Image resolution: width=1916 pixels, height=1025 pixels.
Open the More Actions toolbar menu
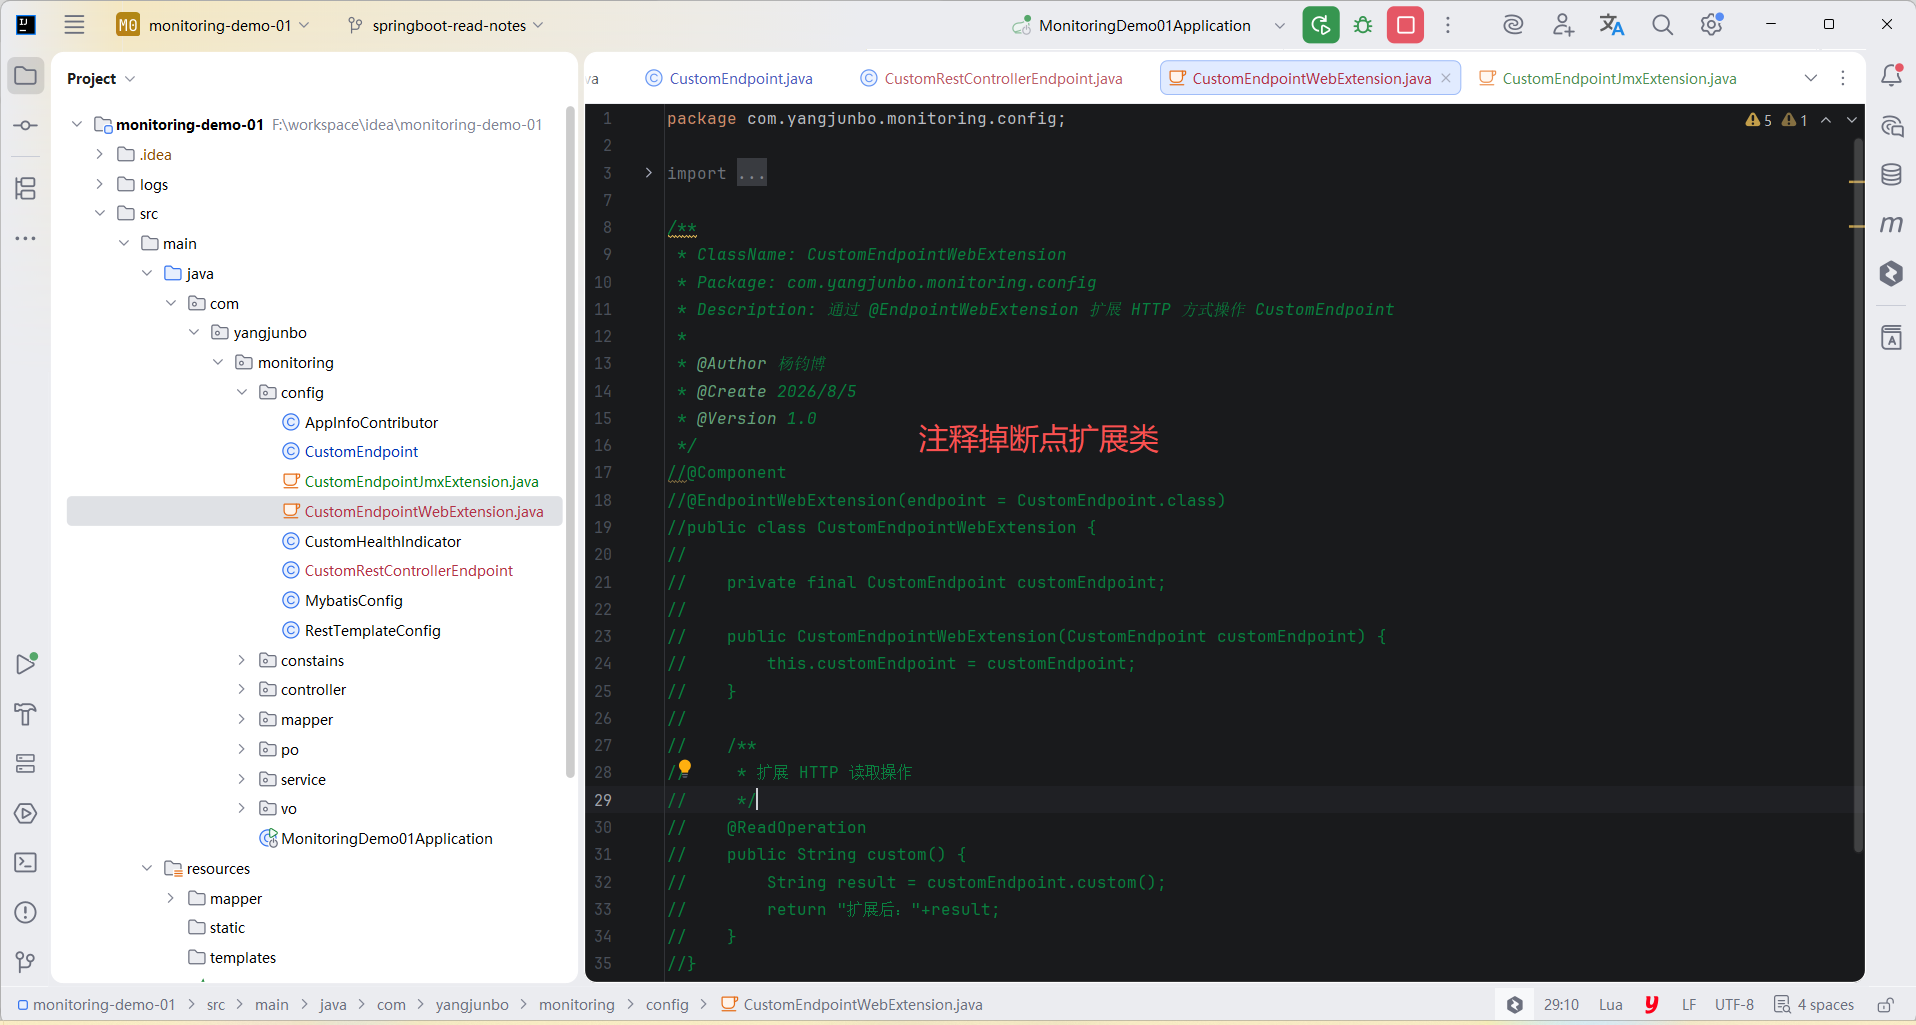click(1447, 25)
